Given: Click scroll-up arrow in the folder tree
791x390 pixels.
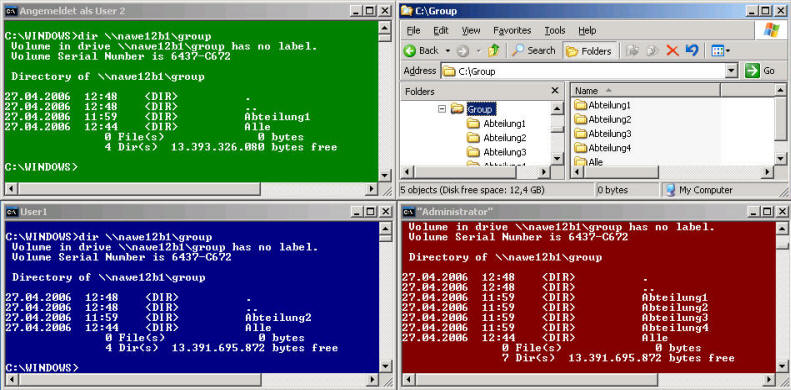Looking at the screenshot, I should click(557, 108).
